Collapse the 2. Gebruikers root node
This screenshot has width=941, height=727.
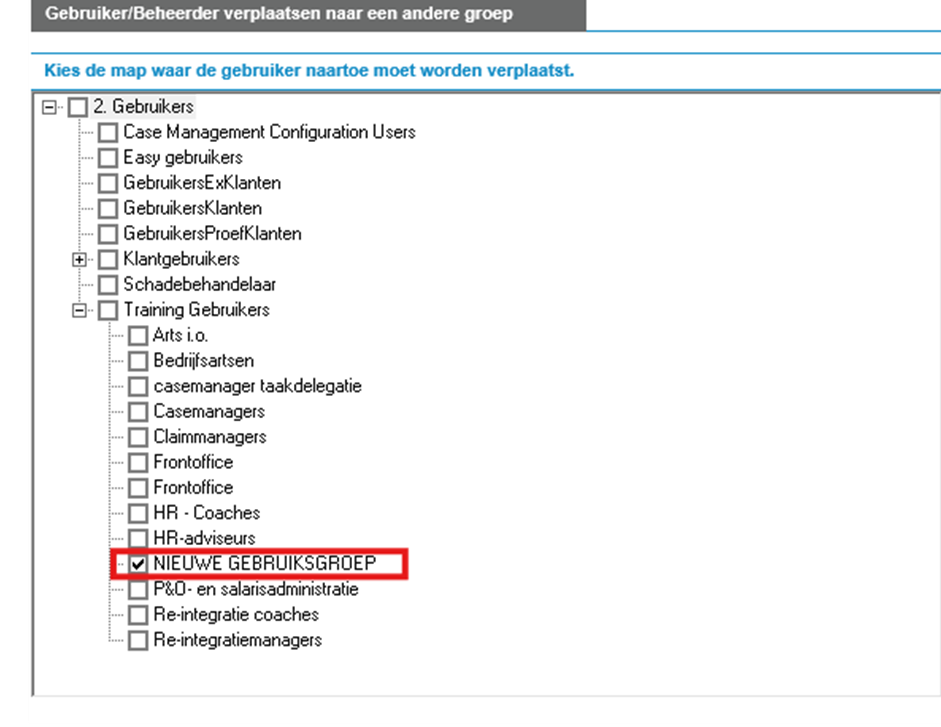pyautogui.click(x=49, y=107)
